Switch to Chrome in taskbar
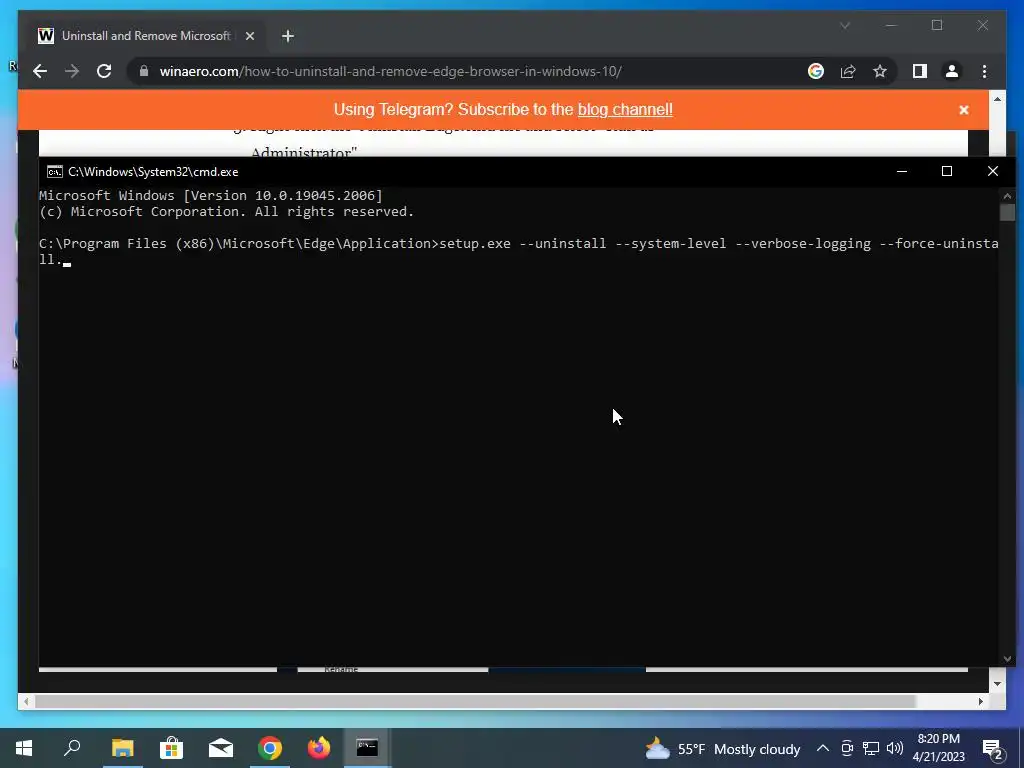 tap(270, 748)
